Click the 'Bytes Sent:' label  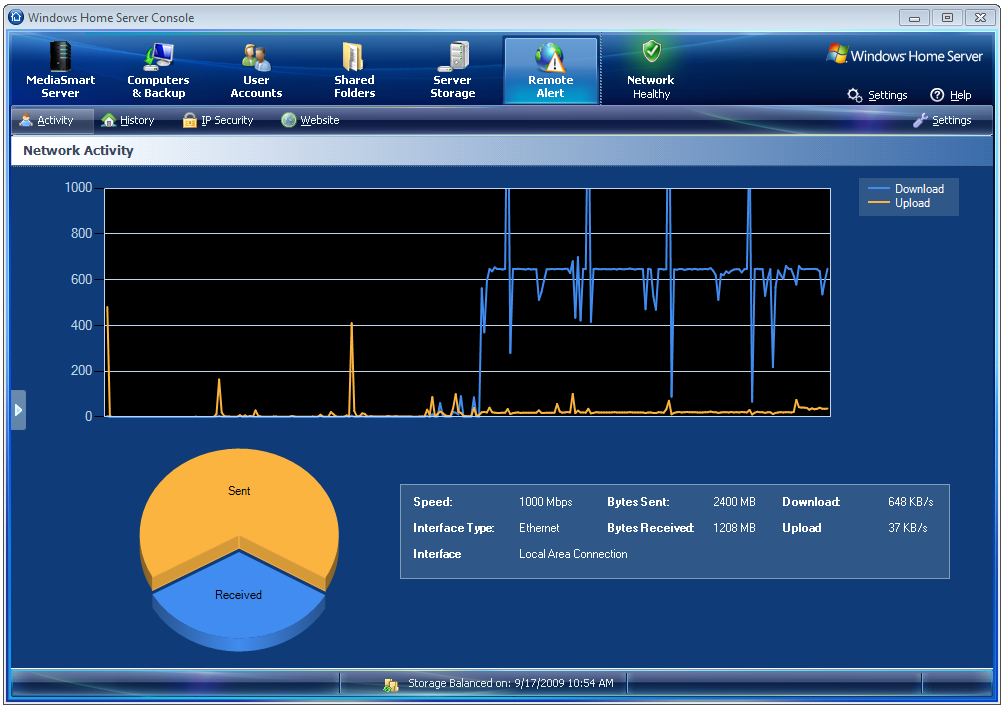point(638,502)
